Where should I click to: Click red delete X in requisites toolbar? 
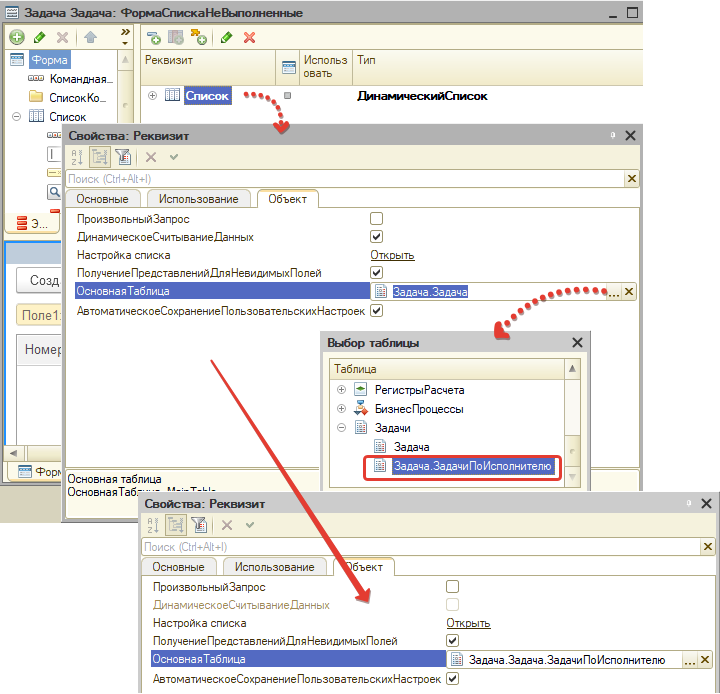pos(249,38)
